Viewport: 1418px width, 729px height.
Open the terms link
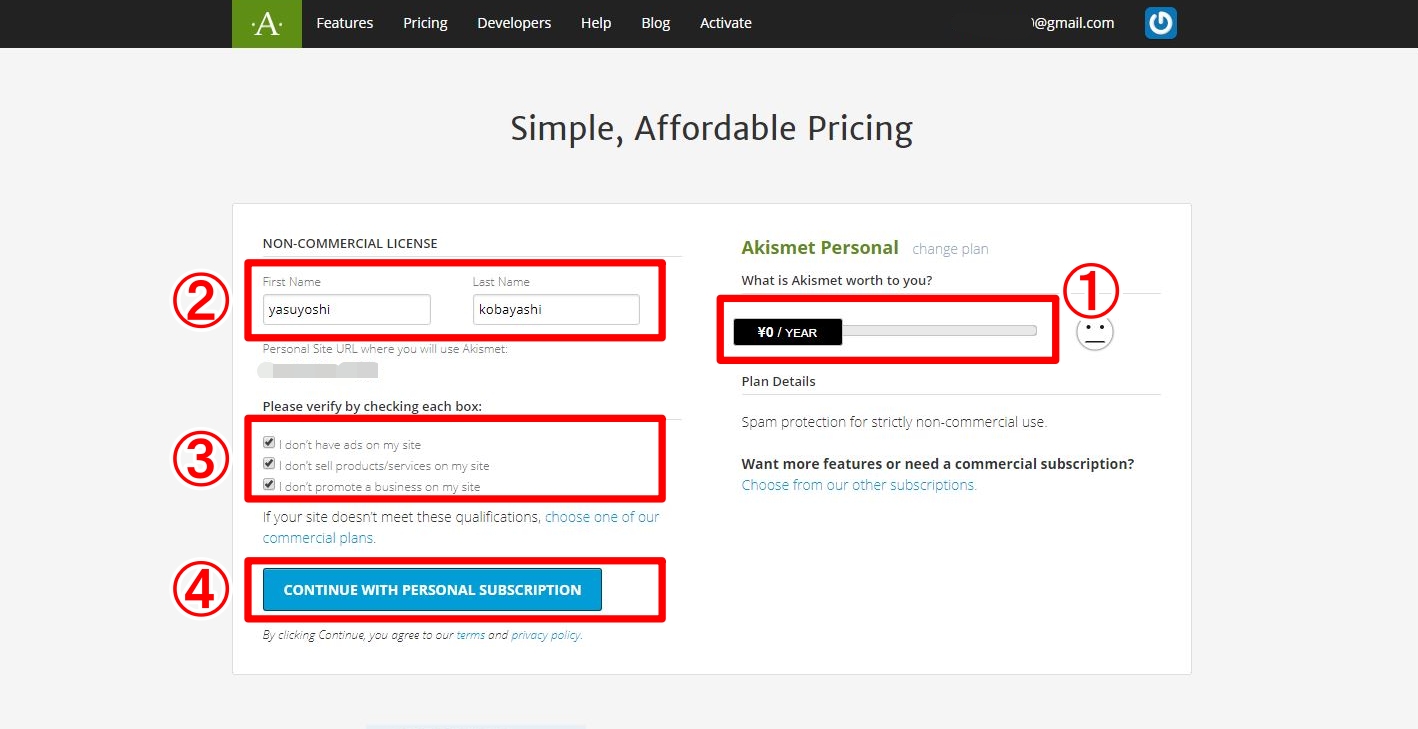470,635
